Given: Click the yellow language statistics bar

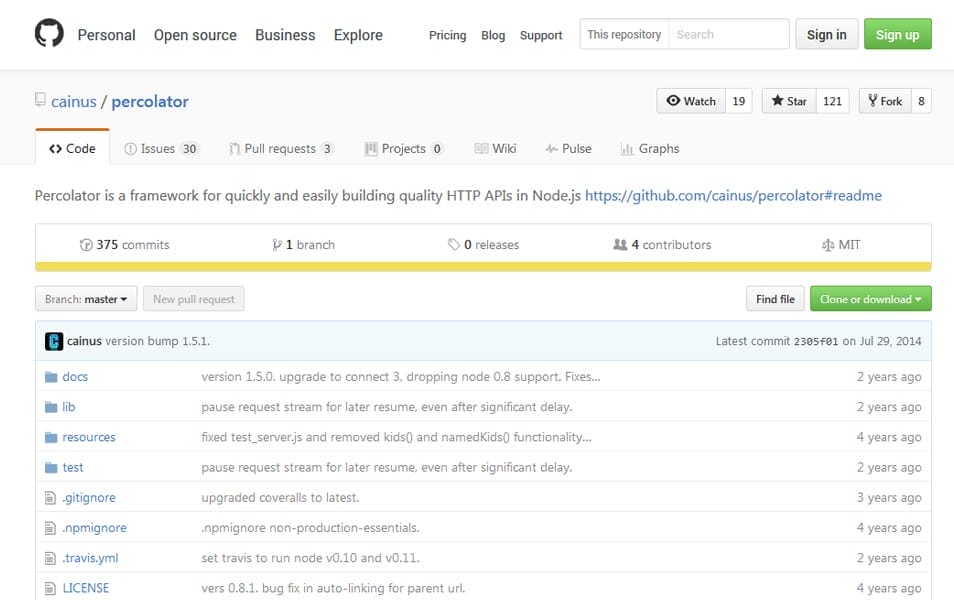Looking at the screenshot, I should [x=477, y=266].
